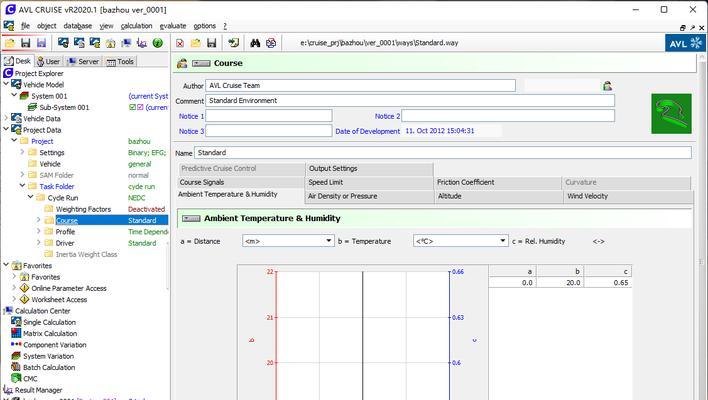Open the Temperature unit dropdown
Screen dimensions: 708x400
[503, 241]
